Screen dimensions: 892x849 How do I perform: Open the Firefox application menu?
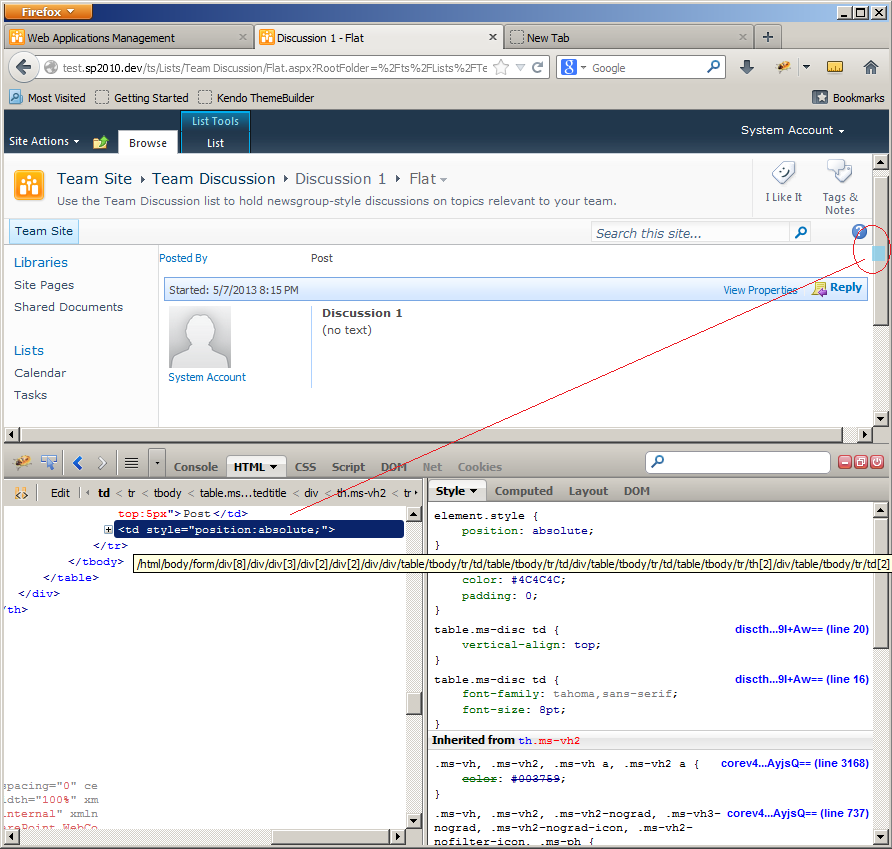coord(42,10)
